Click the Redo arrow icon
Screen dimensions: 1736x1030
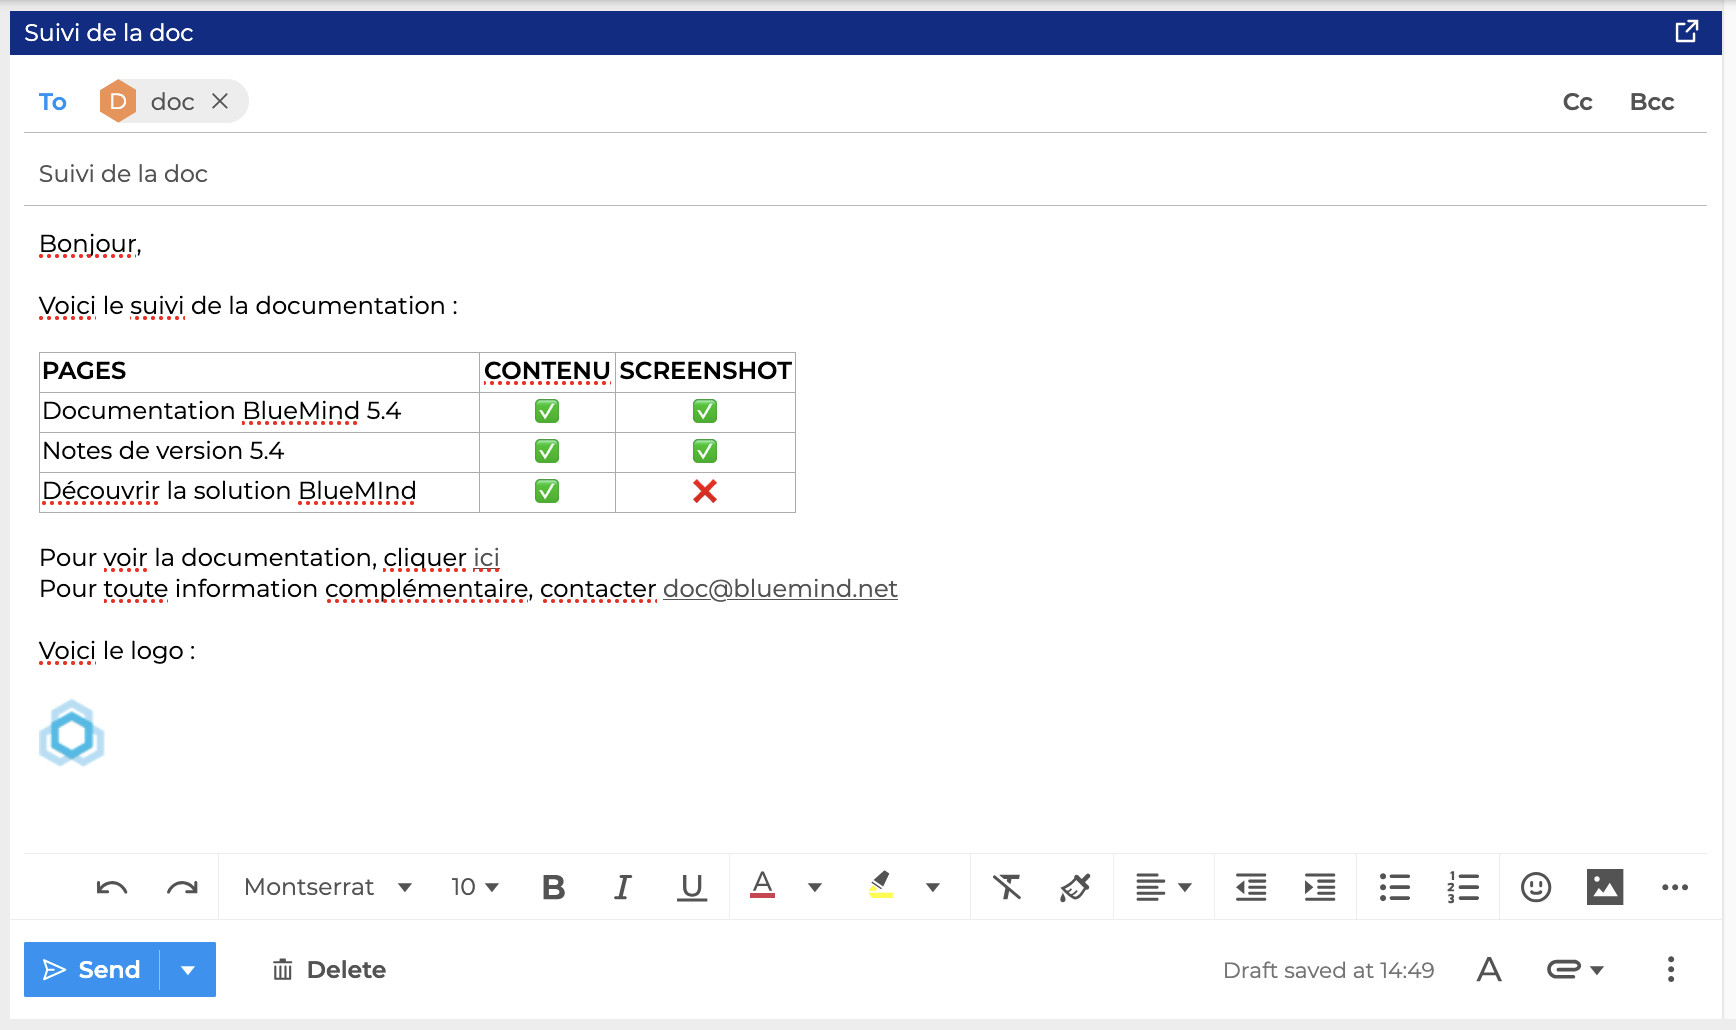182,887
